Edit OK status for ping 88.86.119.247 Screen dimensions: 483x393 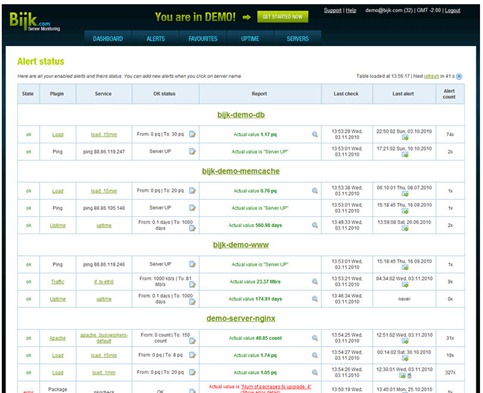192,151
